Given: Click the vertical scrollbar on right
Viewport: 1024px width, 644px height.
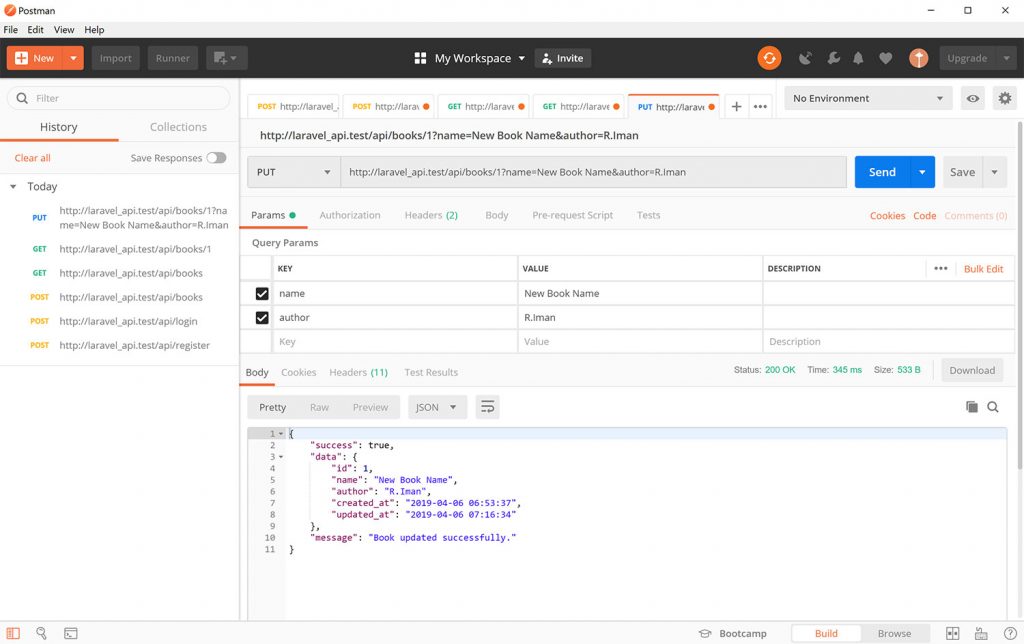Looking at the screenshot, I should pos(1019,294).
